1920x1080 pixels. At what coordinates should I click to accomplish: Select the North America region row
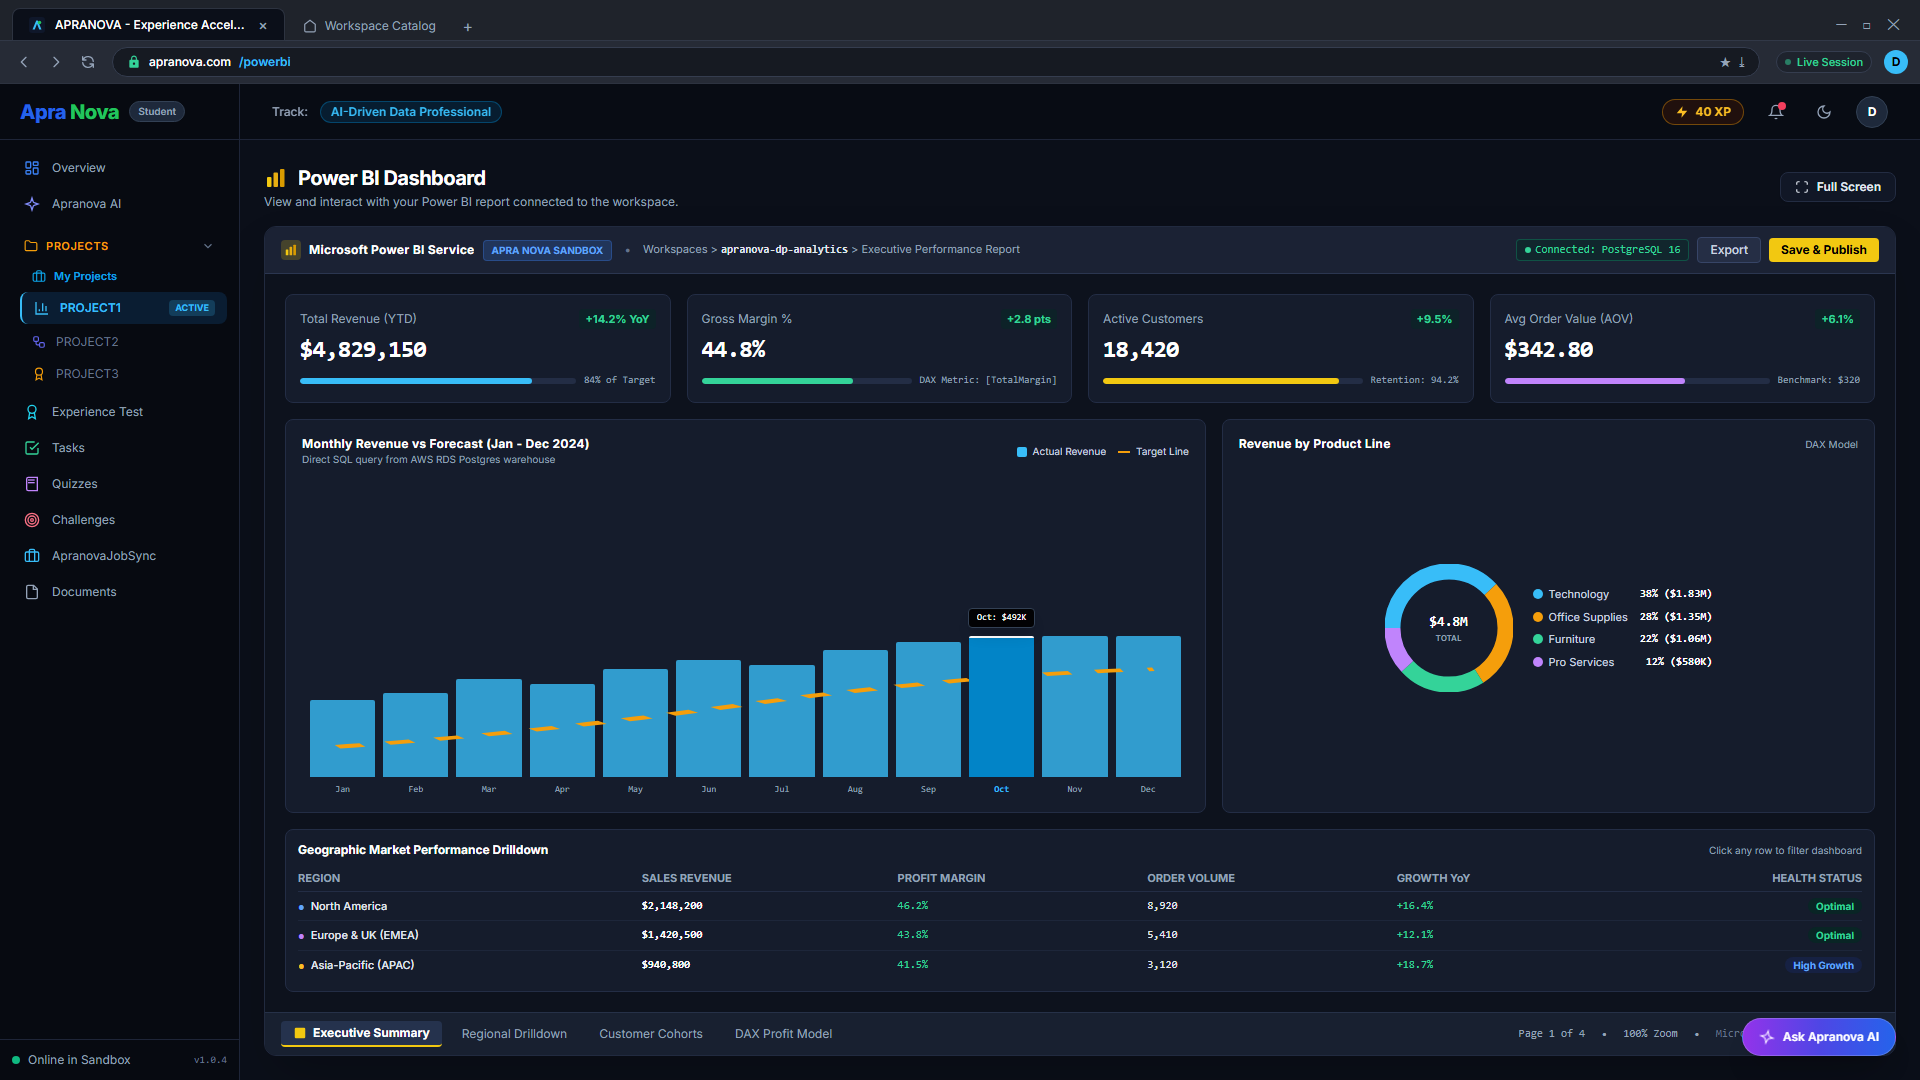tap(1079, 906)
